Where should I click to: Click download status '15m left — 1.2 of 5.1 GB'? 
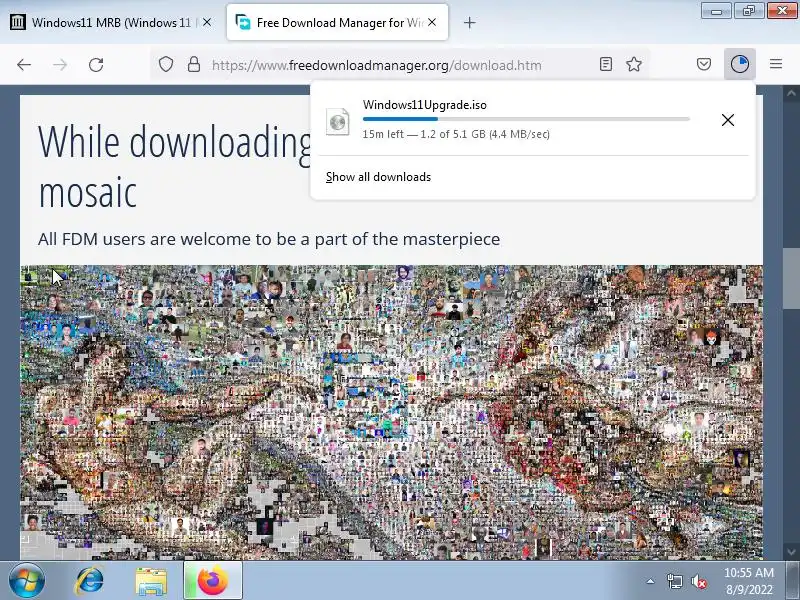pos(456,134)
